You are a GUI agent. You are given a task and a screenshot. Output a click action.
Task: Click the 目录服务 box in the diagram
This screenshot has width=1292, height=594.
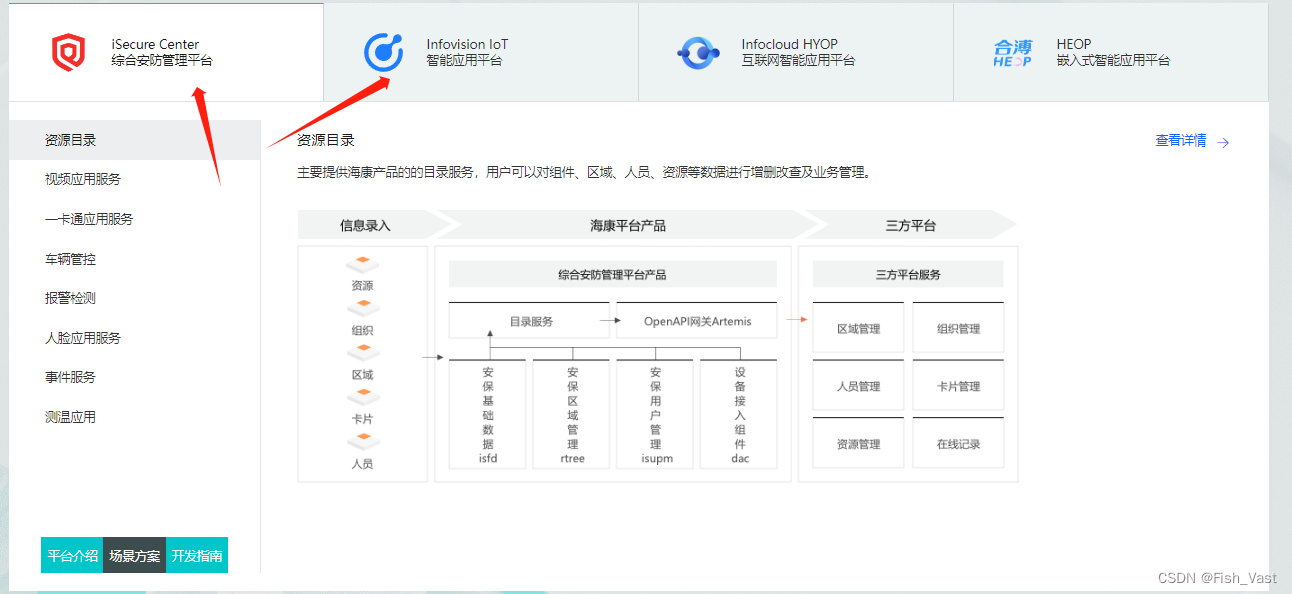click(x=529, y=321)
